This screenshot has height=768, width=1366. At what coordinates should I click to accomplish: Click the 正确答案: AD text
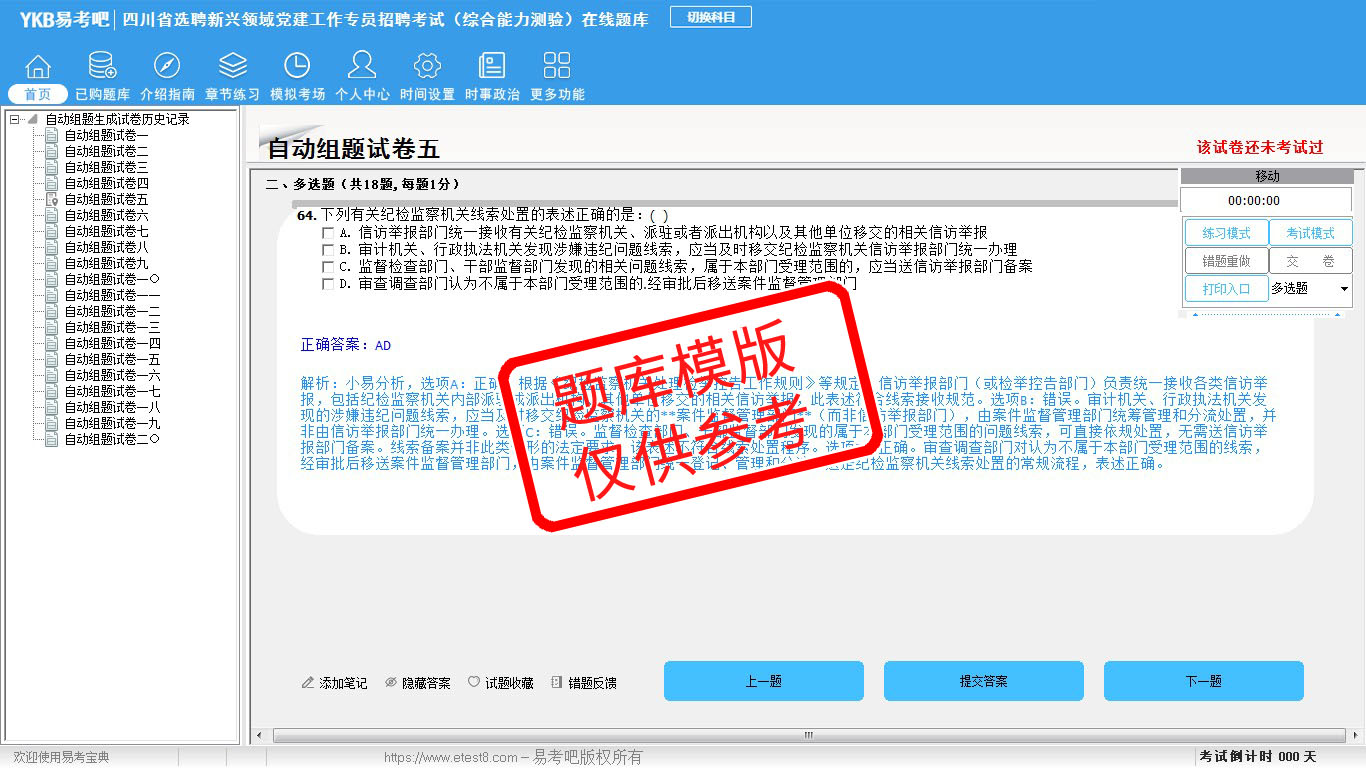[x=346, y=345]
